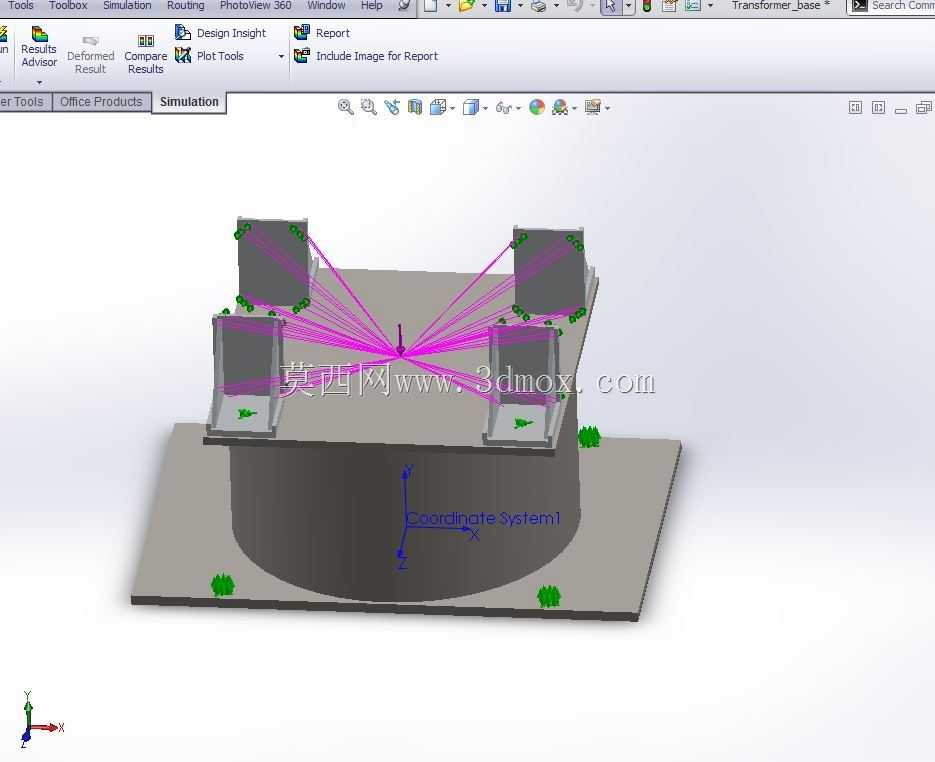Viewport: 935px width, 762px height.
Task: Click the pin icon next to Help
Action: point(404,5)
